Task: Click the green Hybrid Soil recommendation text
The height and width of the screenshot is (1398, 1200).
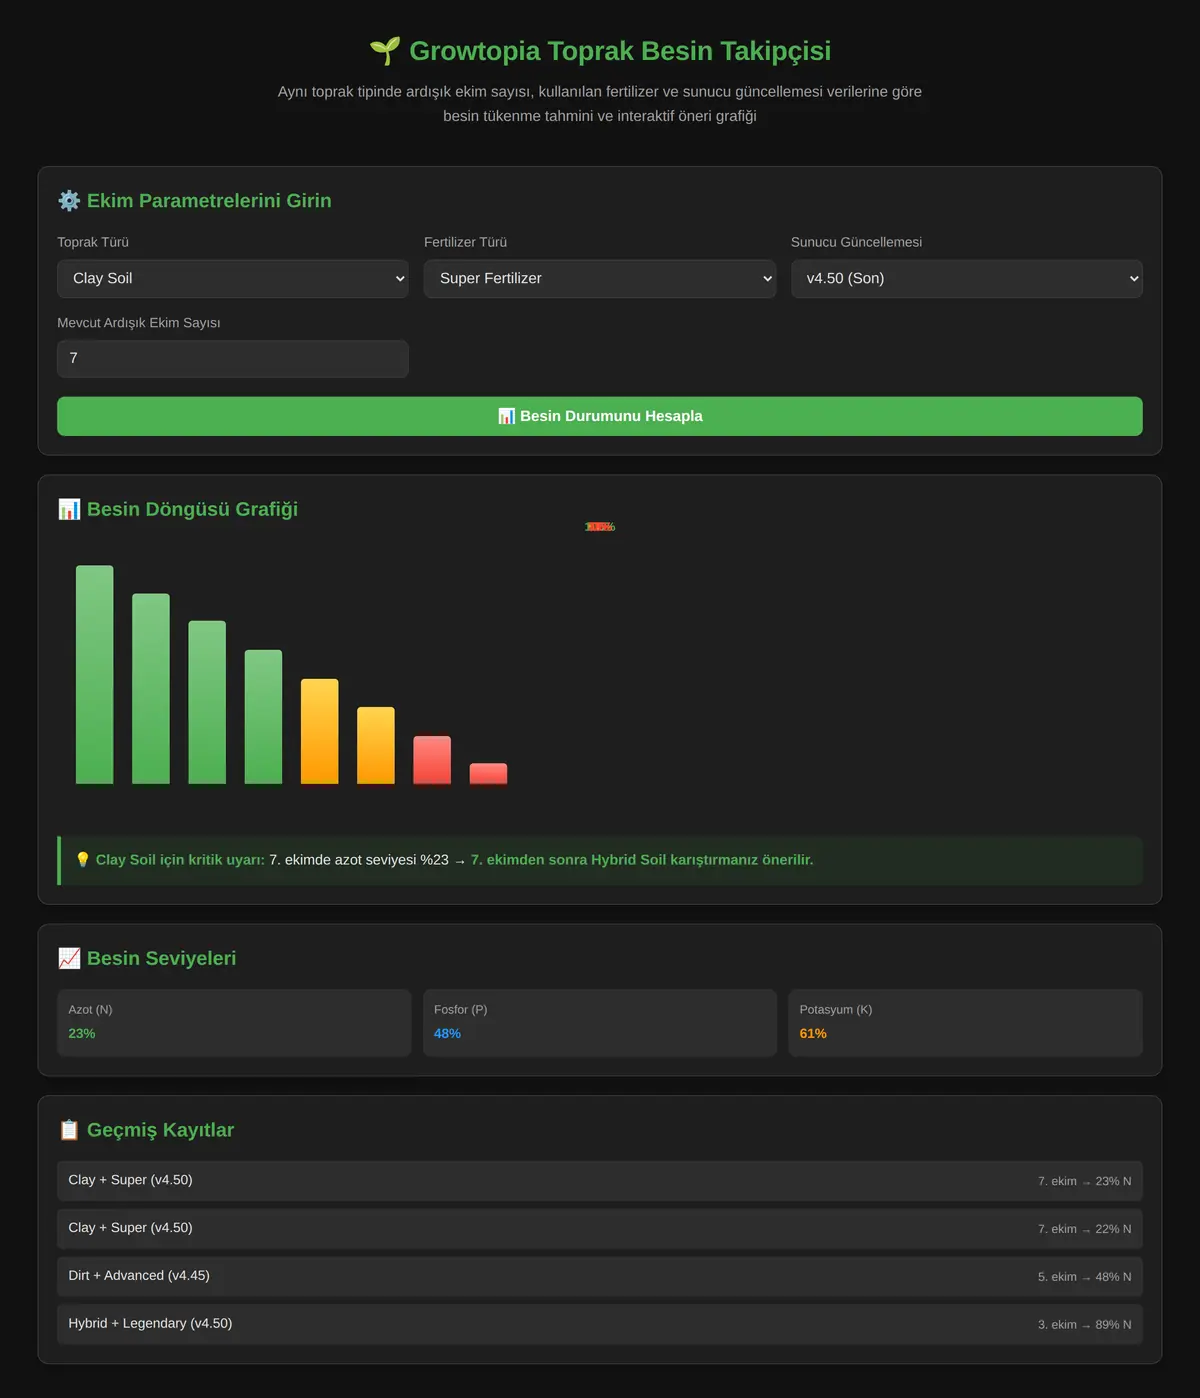Action: click(x=642, y=860)
